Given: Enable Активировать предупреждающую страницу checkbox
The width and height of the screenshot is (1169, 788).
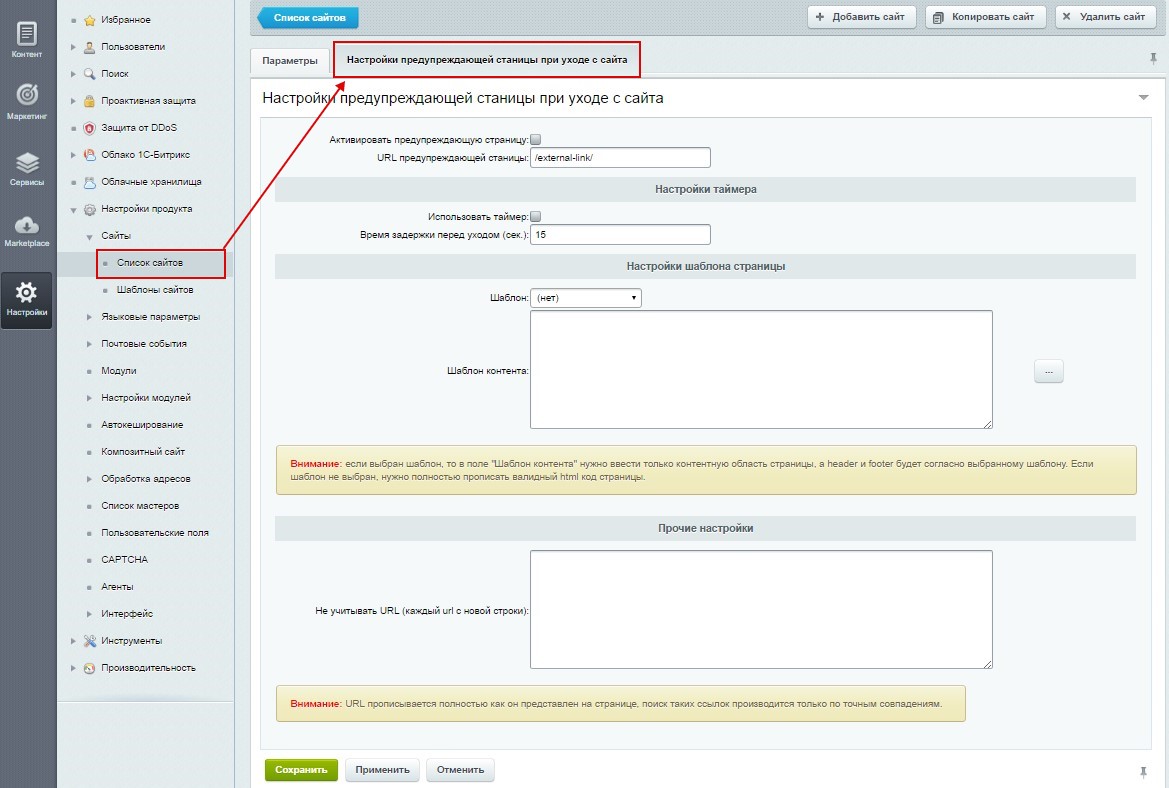Looking at the screenshot, I should click(535, 139).
